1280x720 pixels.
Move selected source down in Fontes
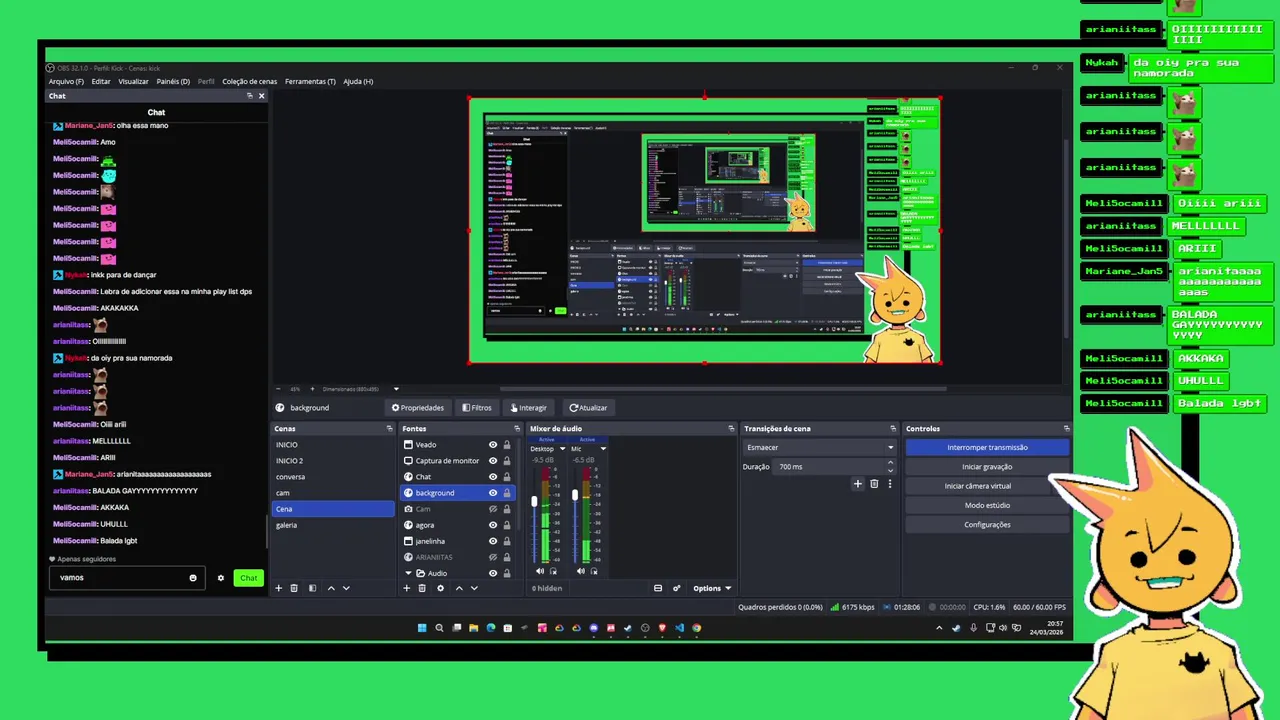474,588
